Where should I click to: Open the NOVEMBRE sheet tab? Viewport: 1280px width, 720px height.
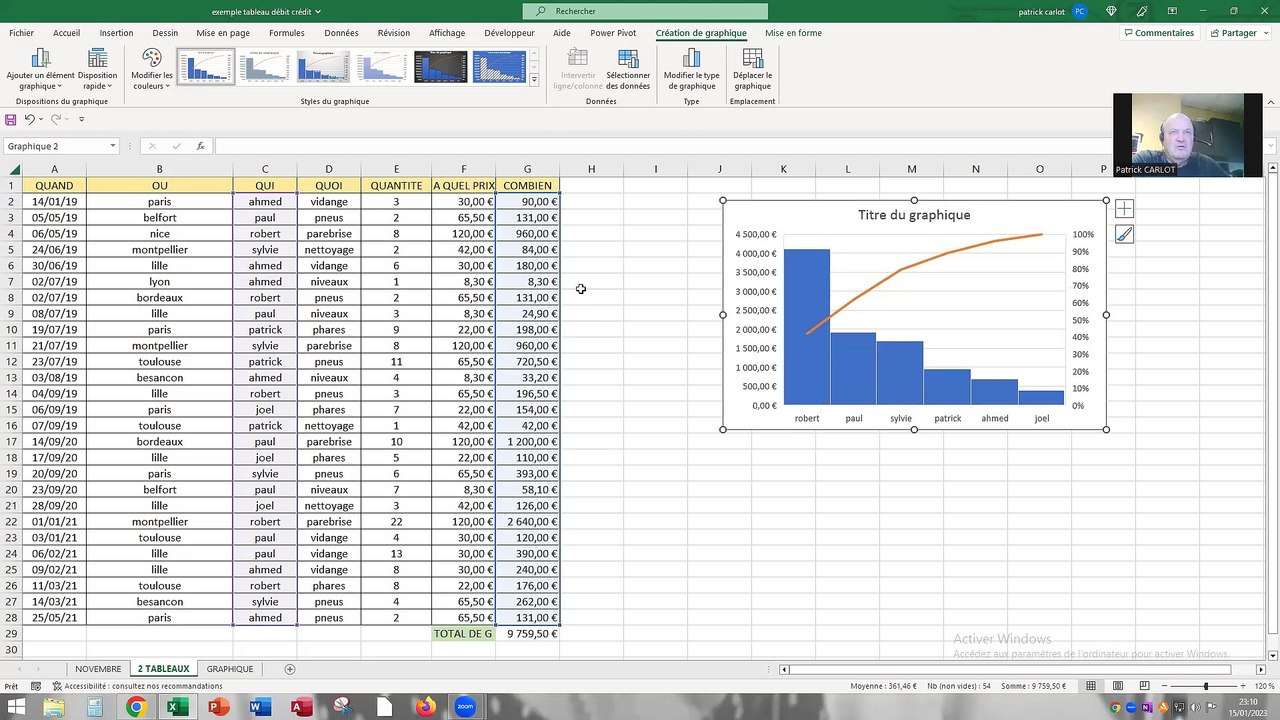pyautogui.click(x=98, y=669)
